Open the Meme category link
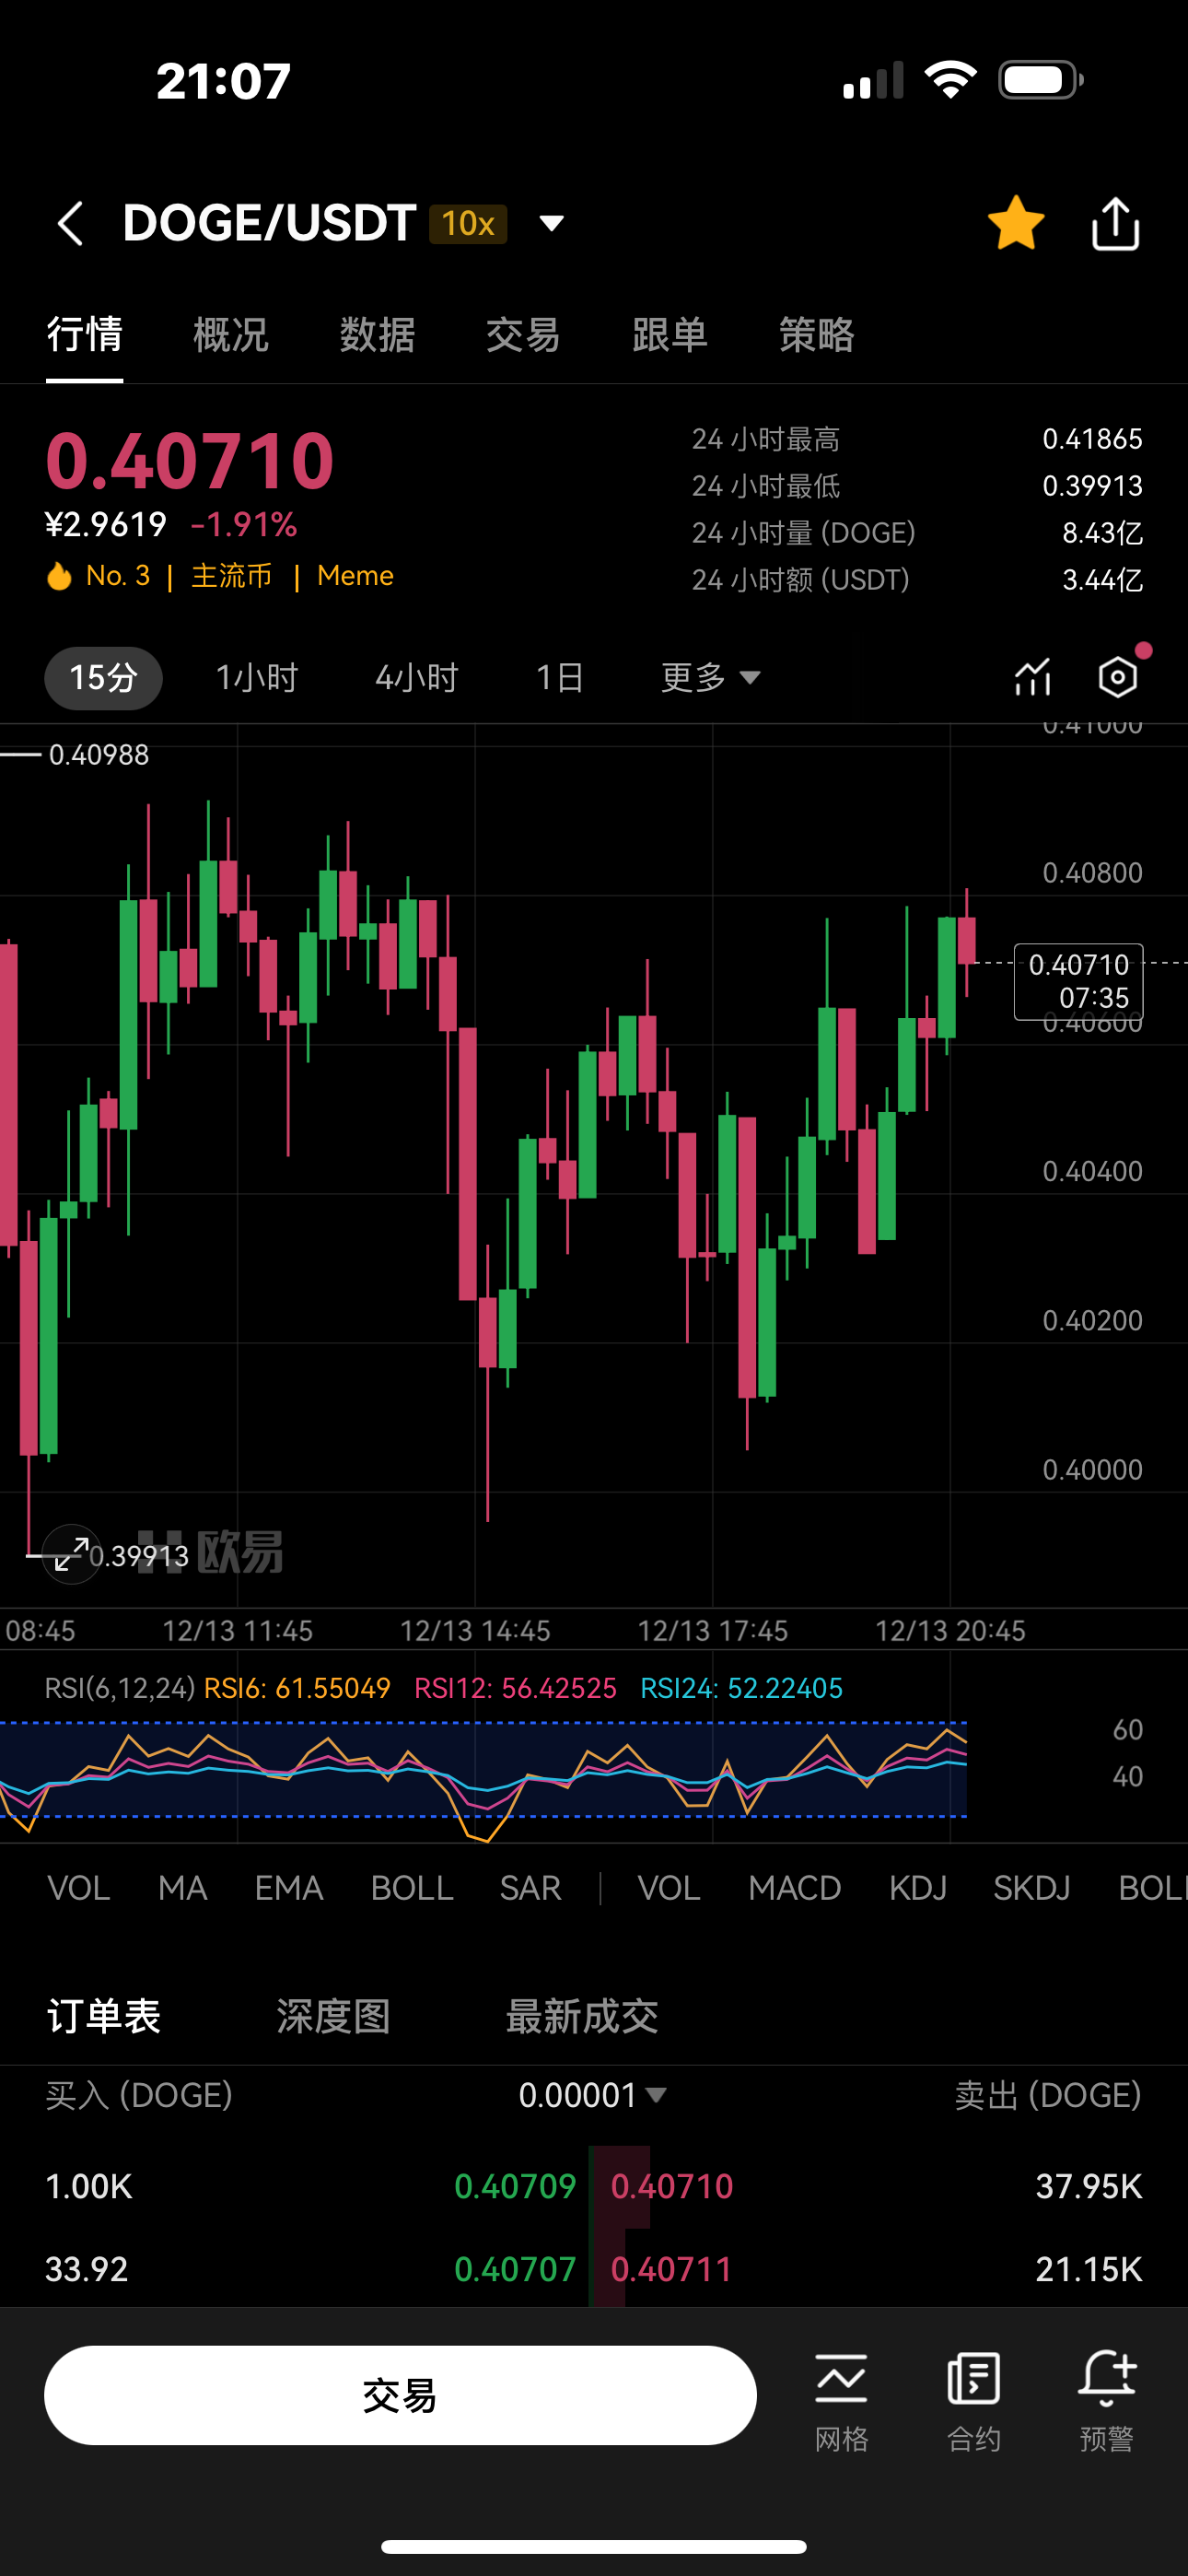The height and width of the screenshot is (2576, 1188). click(x=355, y=576)
